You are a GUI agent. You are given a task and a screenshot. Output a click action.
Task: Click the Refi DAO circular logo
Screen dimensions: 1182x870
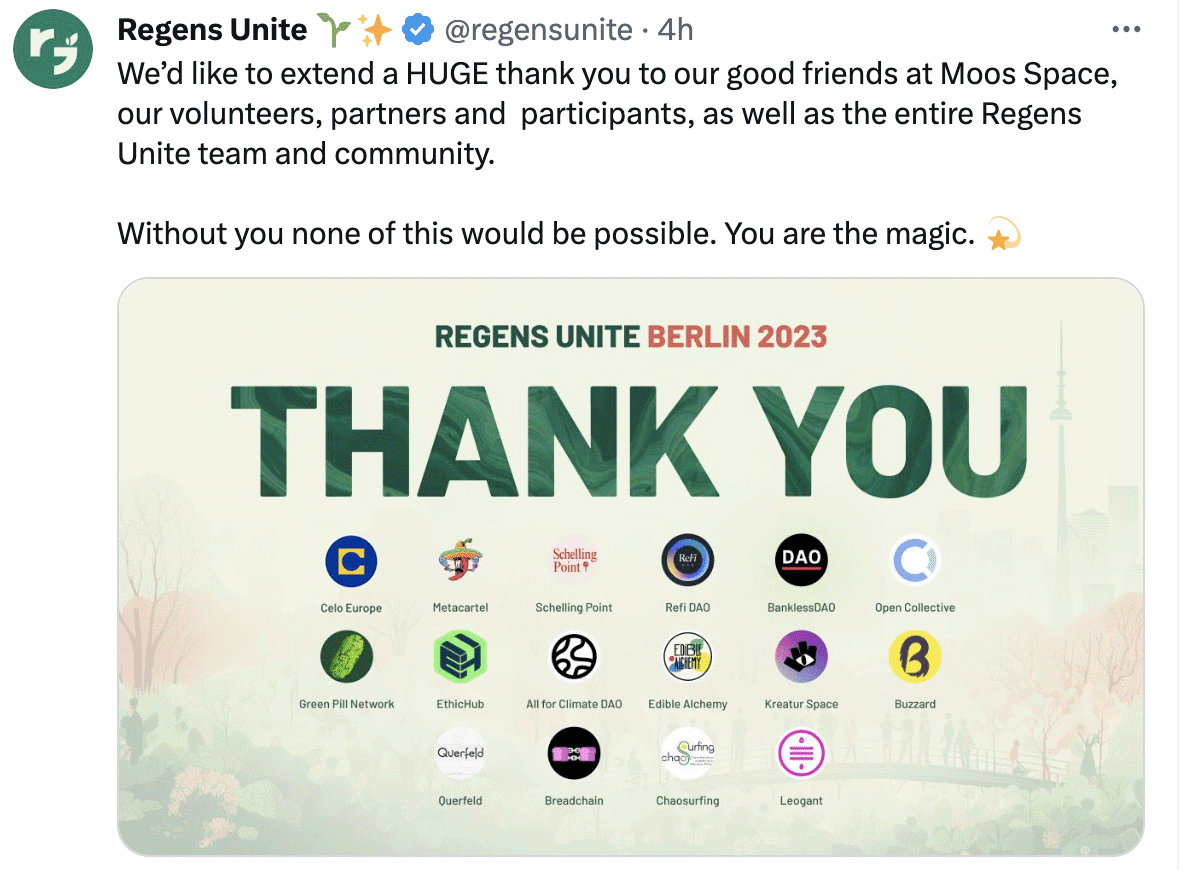pyautogui.click(x=687, y=560)
